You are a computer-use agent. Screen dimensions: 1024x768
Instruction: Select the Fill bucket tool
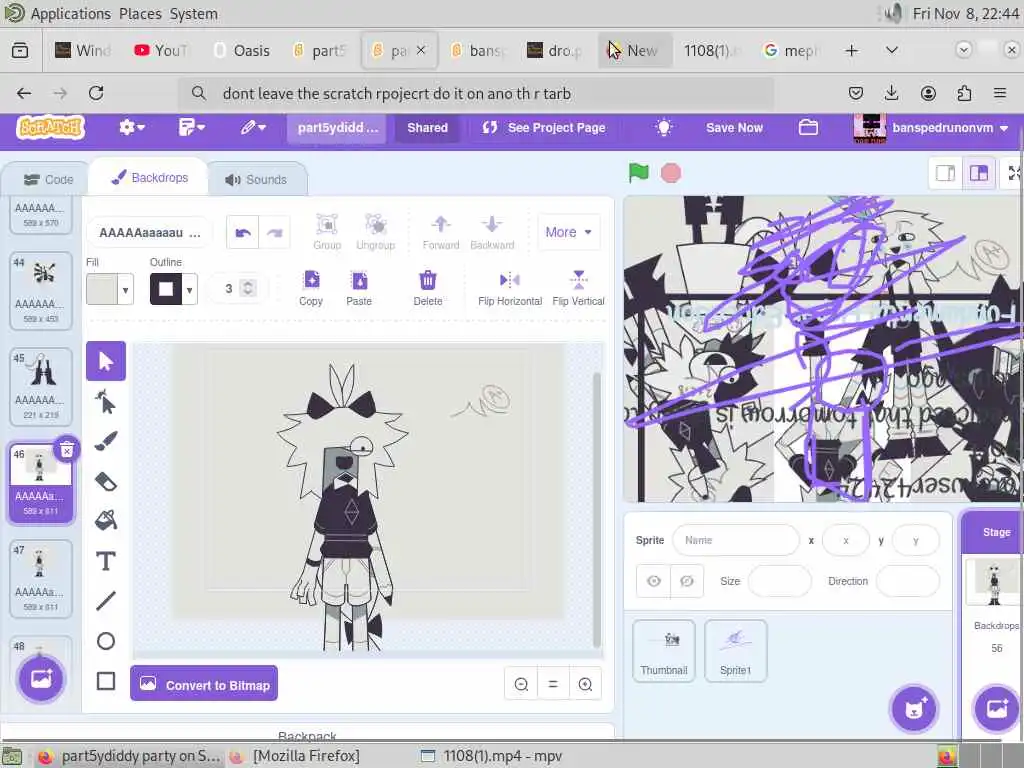(x=106, y=520)
